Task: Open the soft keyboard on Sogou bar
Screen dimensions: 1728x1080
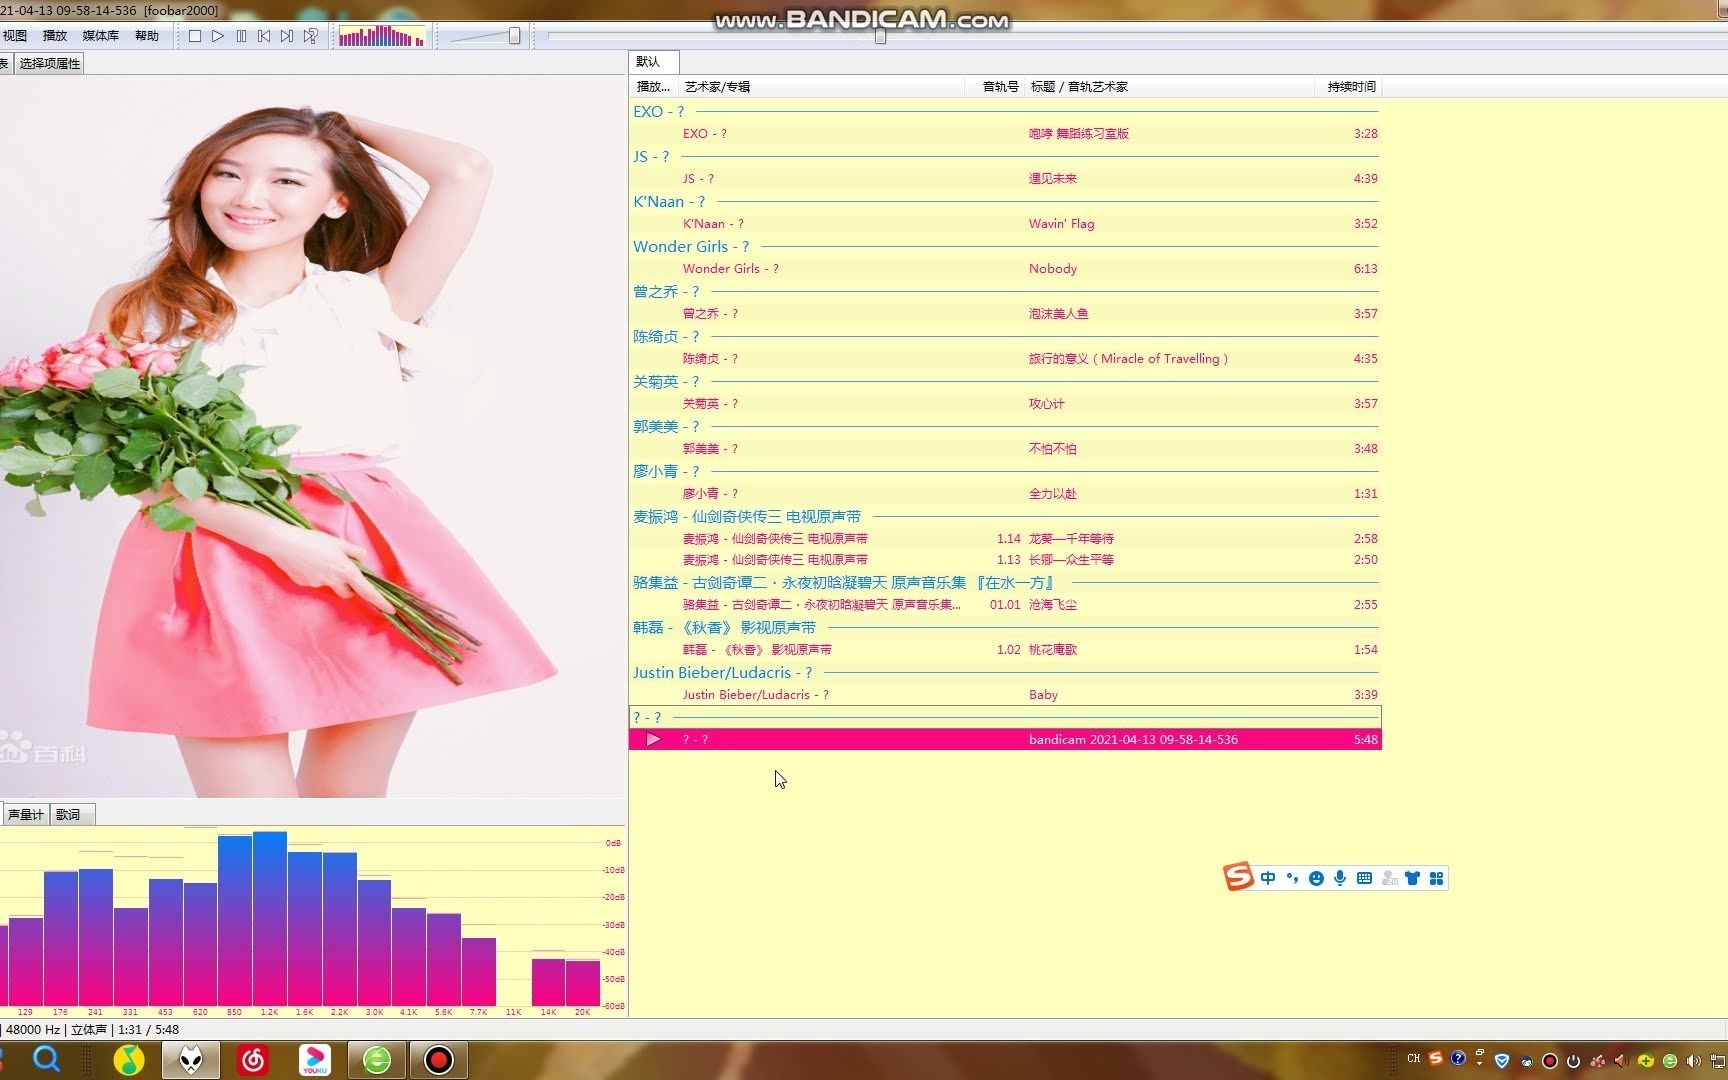Action: (x=1364, y=878)
